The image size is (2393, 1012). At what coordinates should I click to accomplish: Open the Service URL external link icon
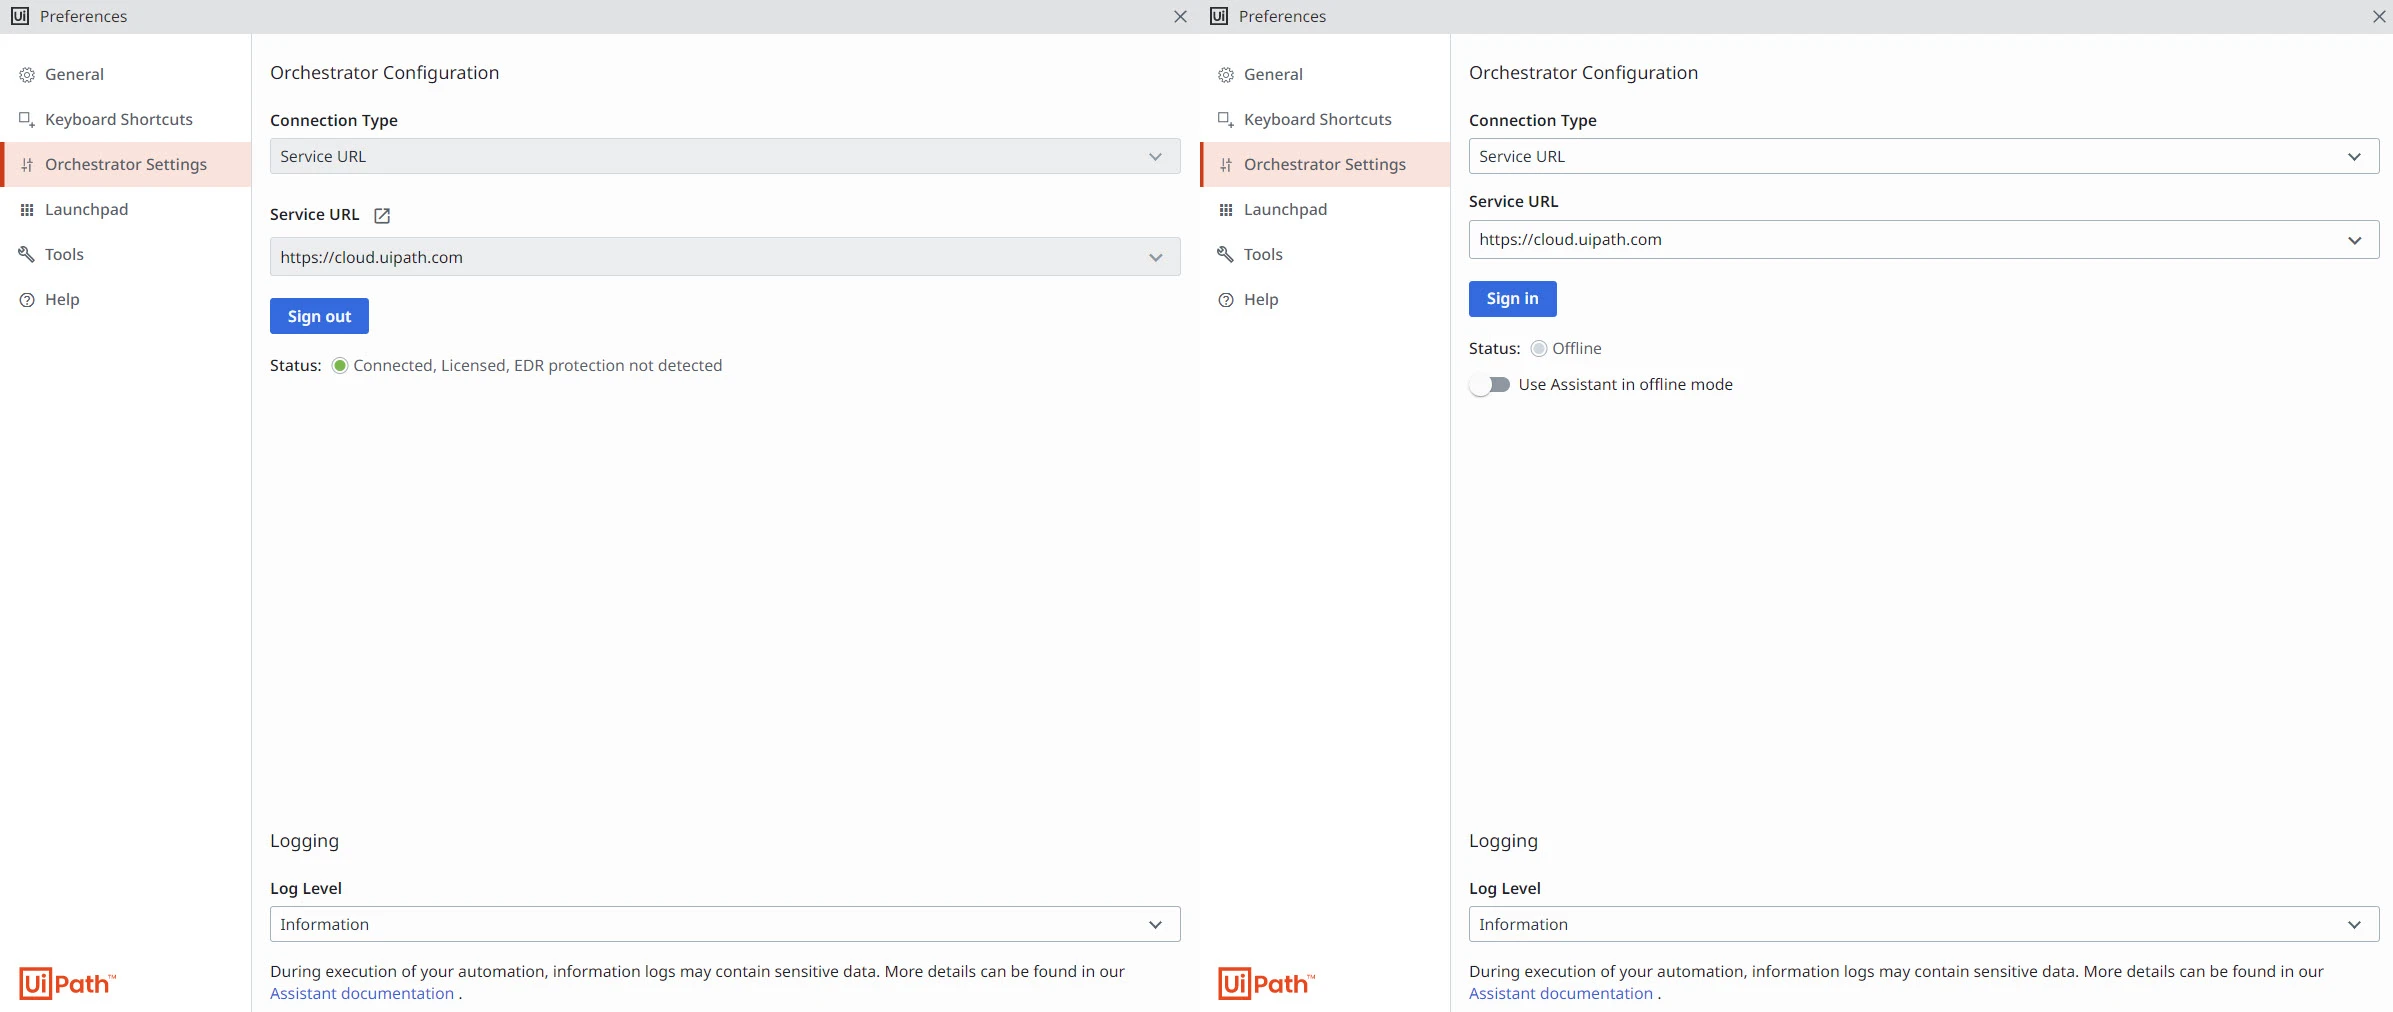tap(382, 215)
